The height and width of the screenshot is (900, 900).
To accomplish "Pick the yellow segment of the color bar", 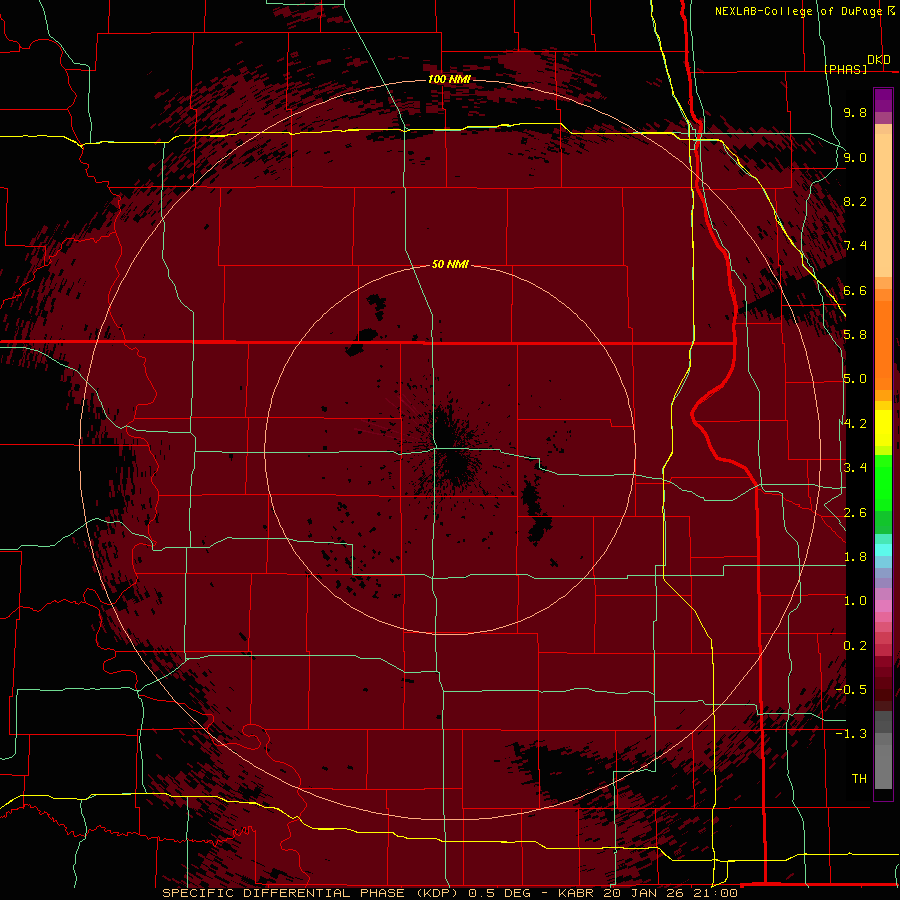I will point(883,428).
